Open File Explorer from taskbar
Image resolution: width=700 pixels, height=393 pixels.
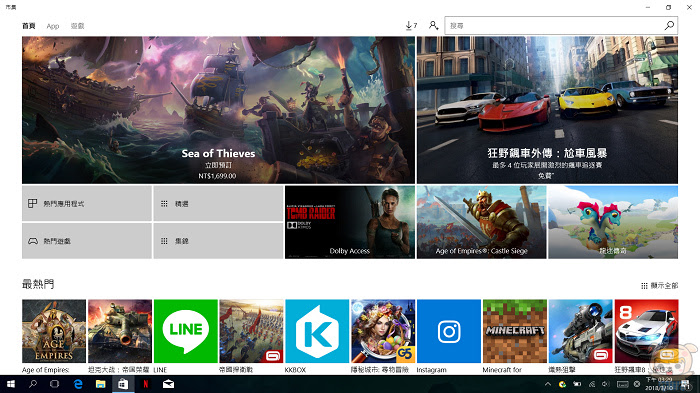100,384
